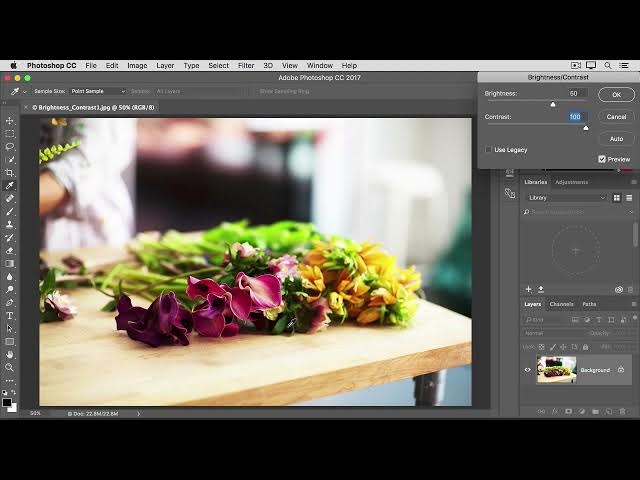Screen dimensions: 640x480
Task: Hide the Background layer with eye icon
Action: point(528,370)
